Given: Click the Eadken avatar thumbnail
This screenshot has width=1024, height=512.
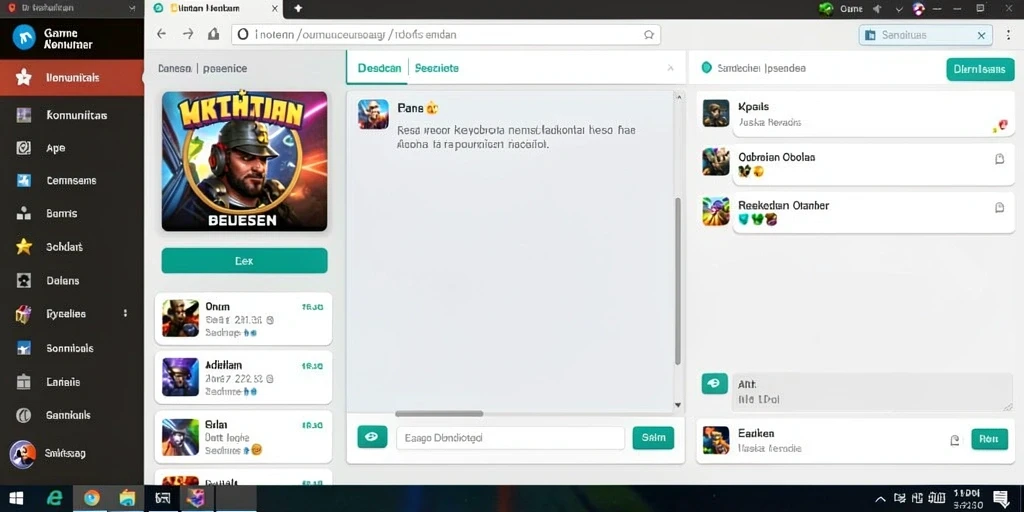Looking at the screenshot, I should click(716, 440).
